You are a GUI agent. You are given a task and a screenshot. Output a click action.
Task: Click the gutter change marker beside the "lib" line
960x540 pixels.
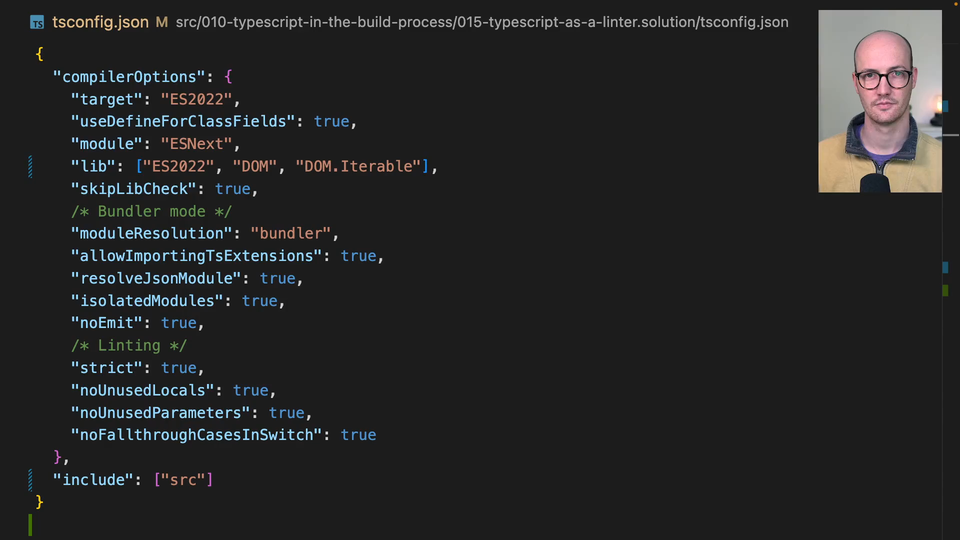point(30,166)
